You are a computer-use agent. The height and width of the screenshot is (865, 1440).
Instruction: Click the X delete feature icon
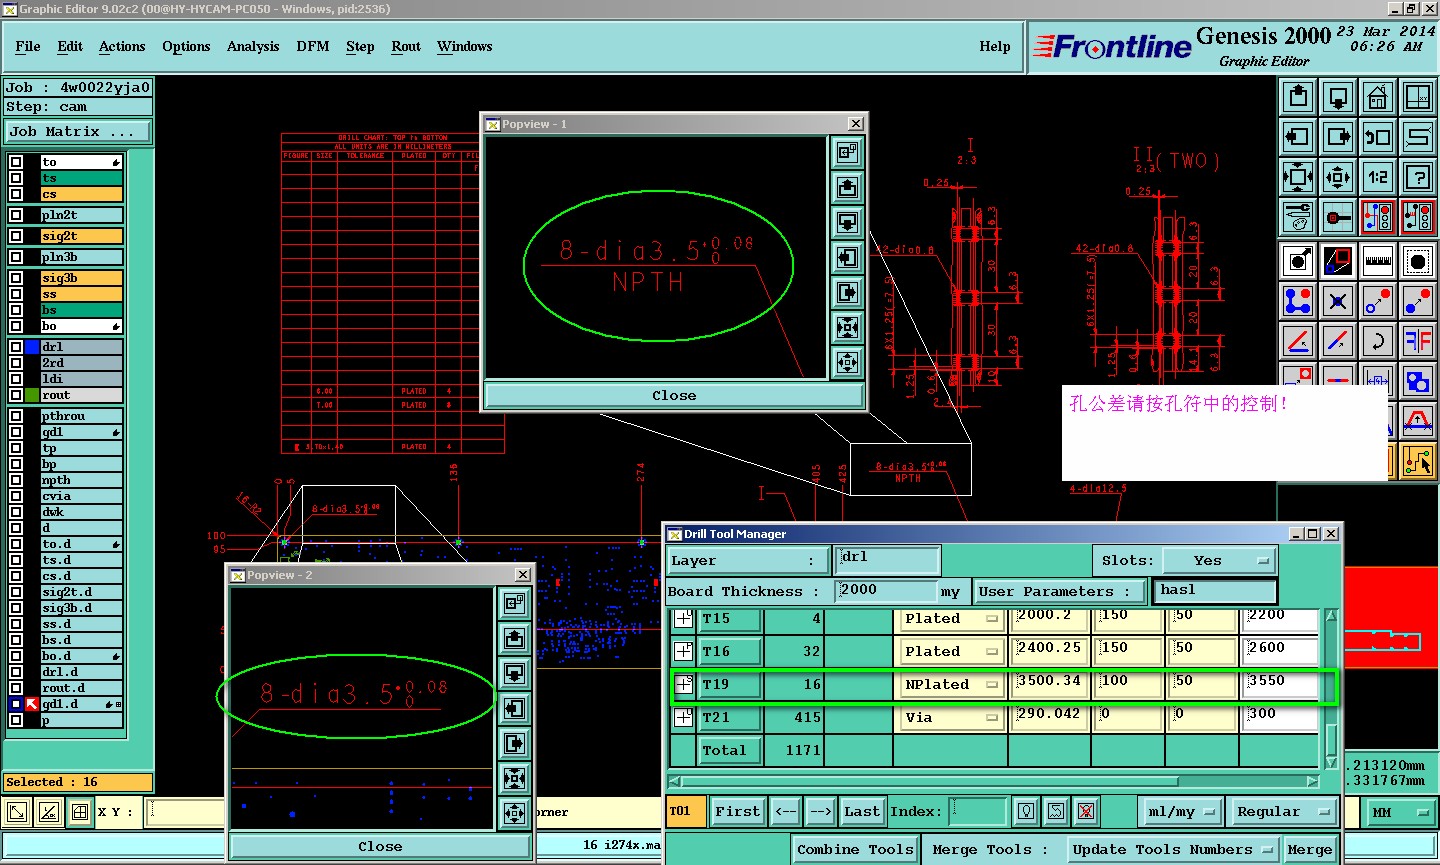coord(1338,301)
